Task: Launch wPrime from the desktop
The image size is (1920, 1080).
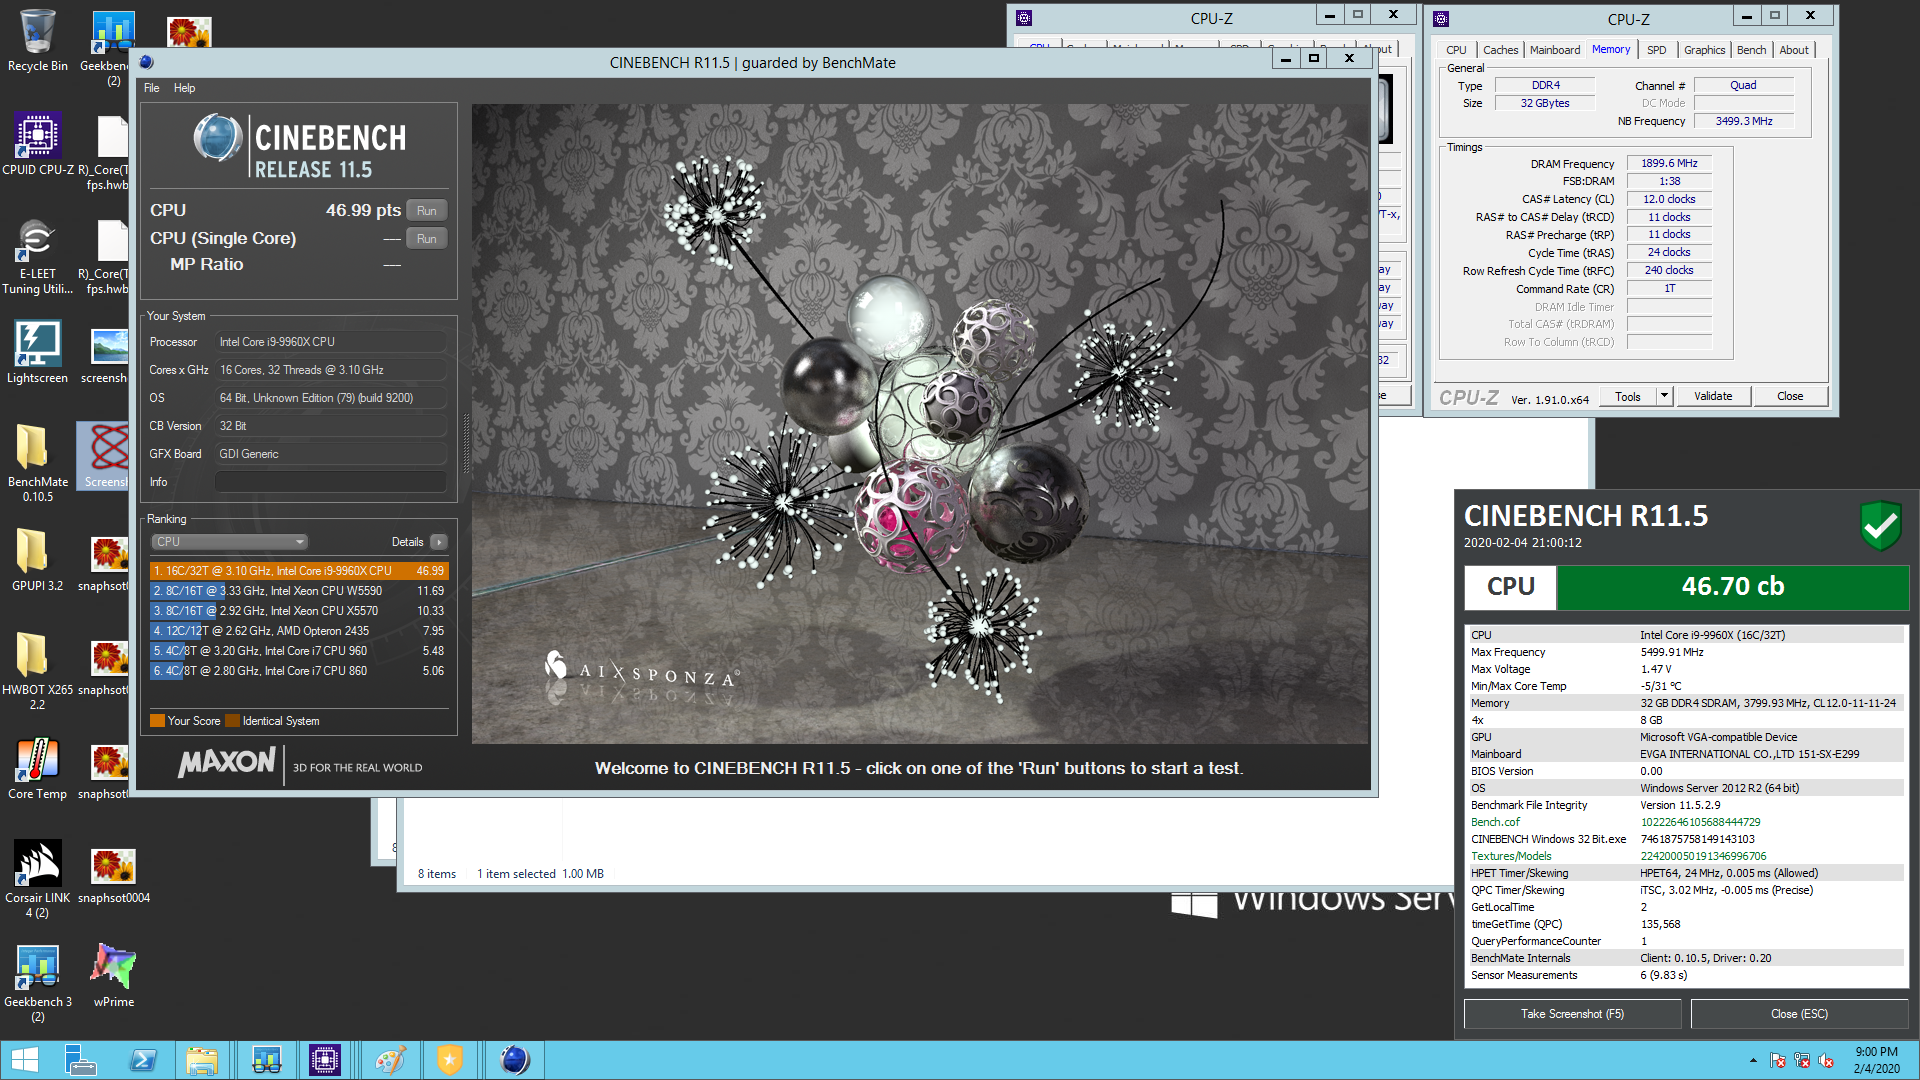Action: pos(113,975)
